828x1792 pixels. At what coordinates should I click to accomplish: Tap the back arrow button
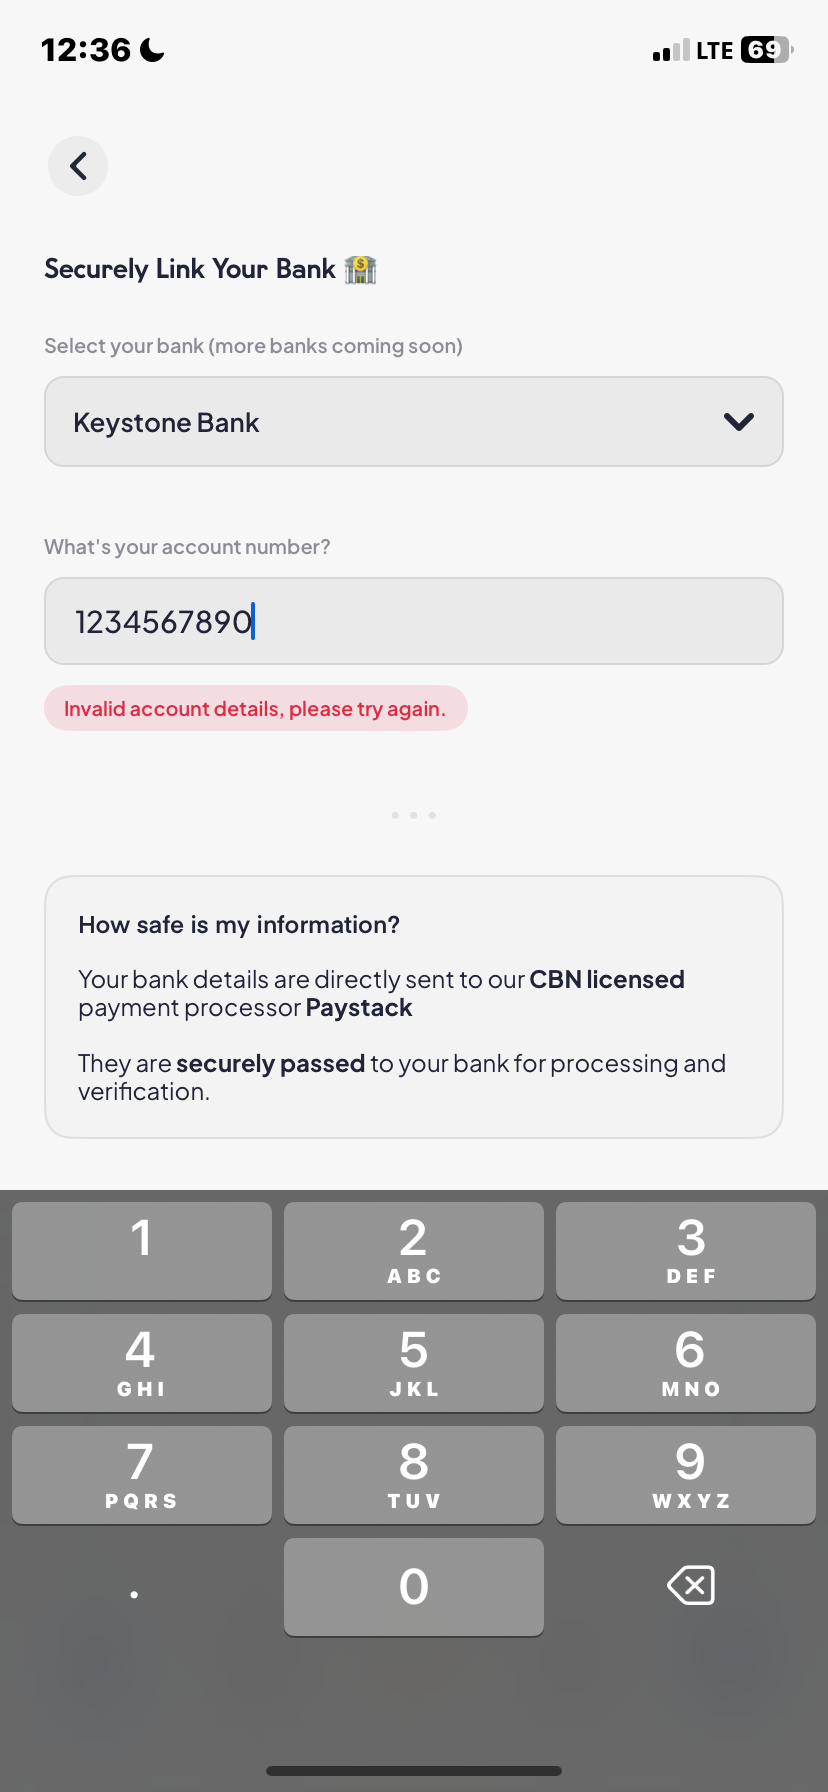pos(78,166)
